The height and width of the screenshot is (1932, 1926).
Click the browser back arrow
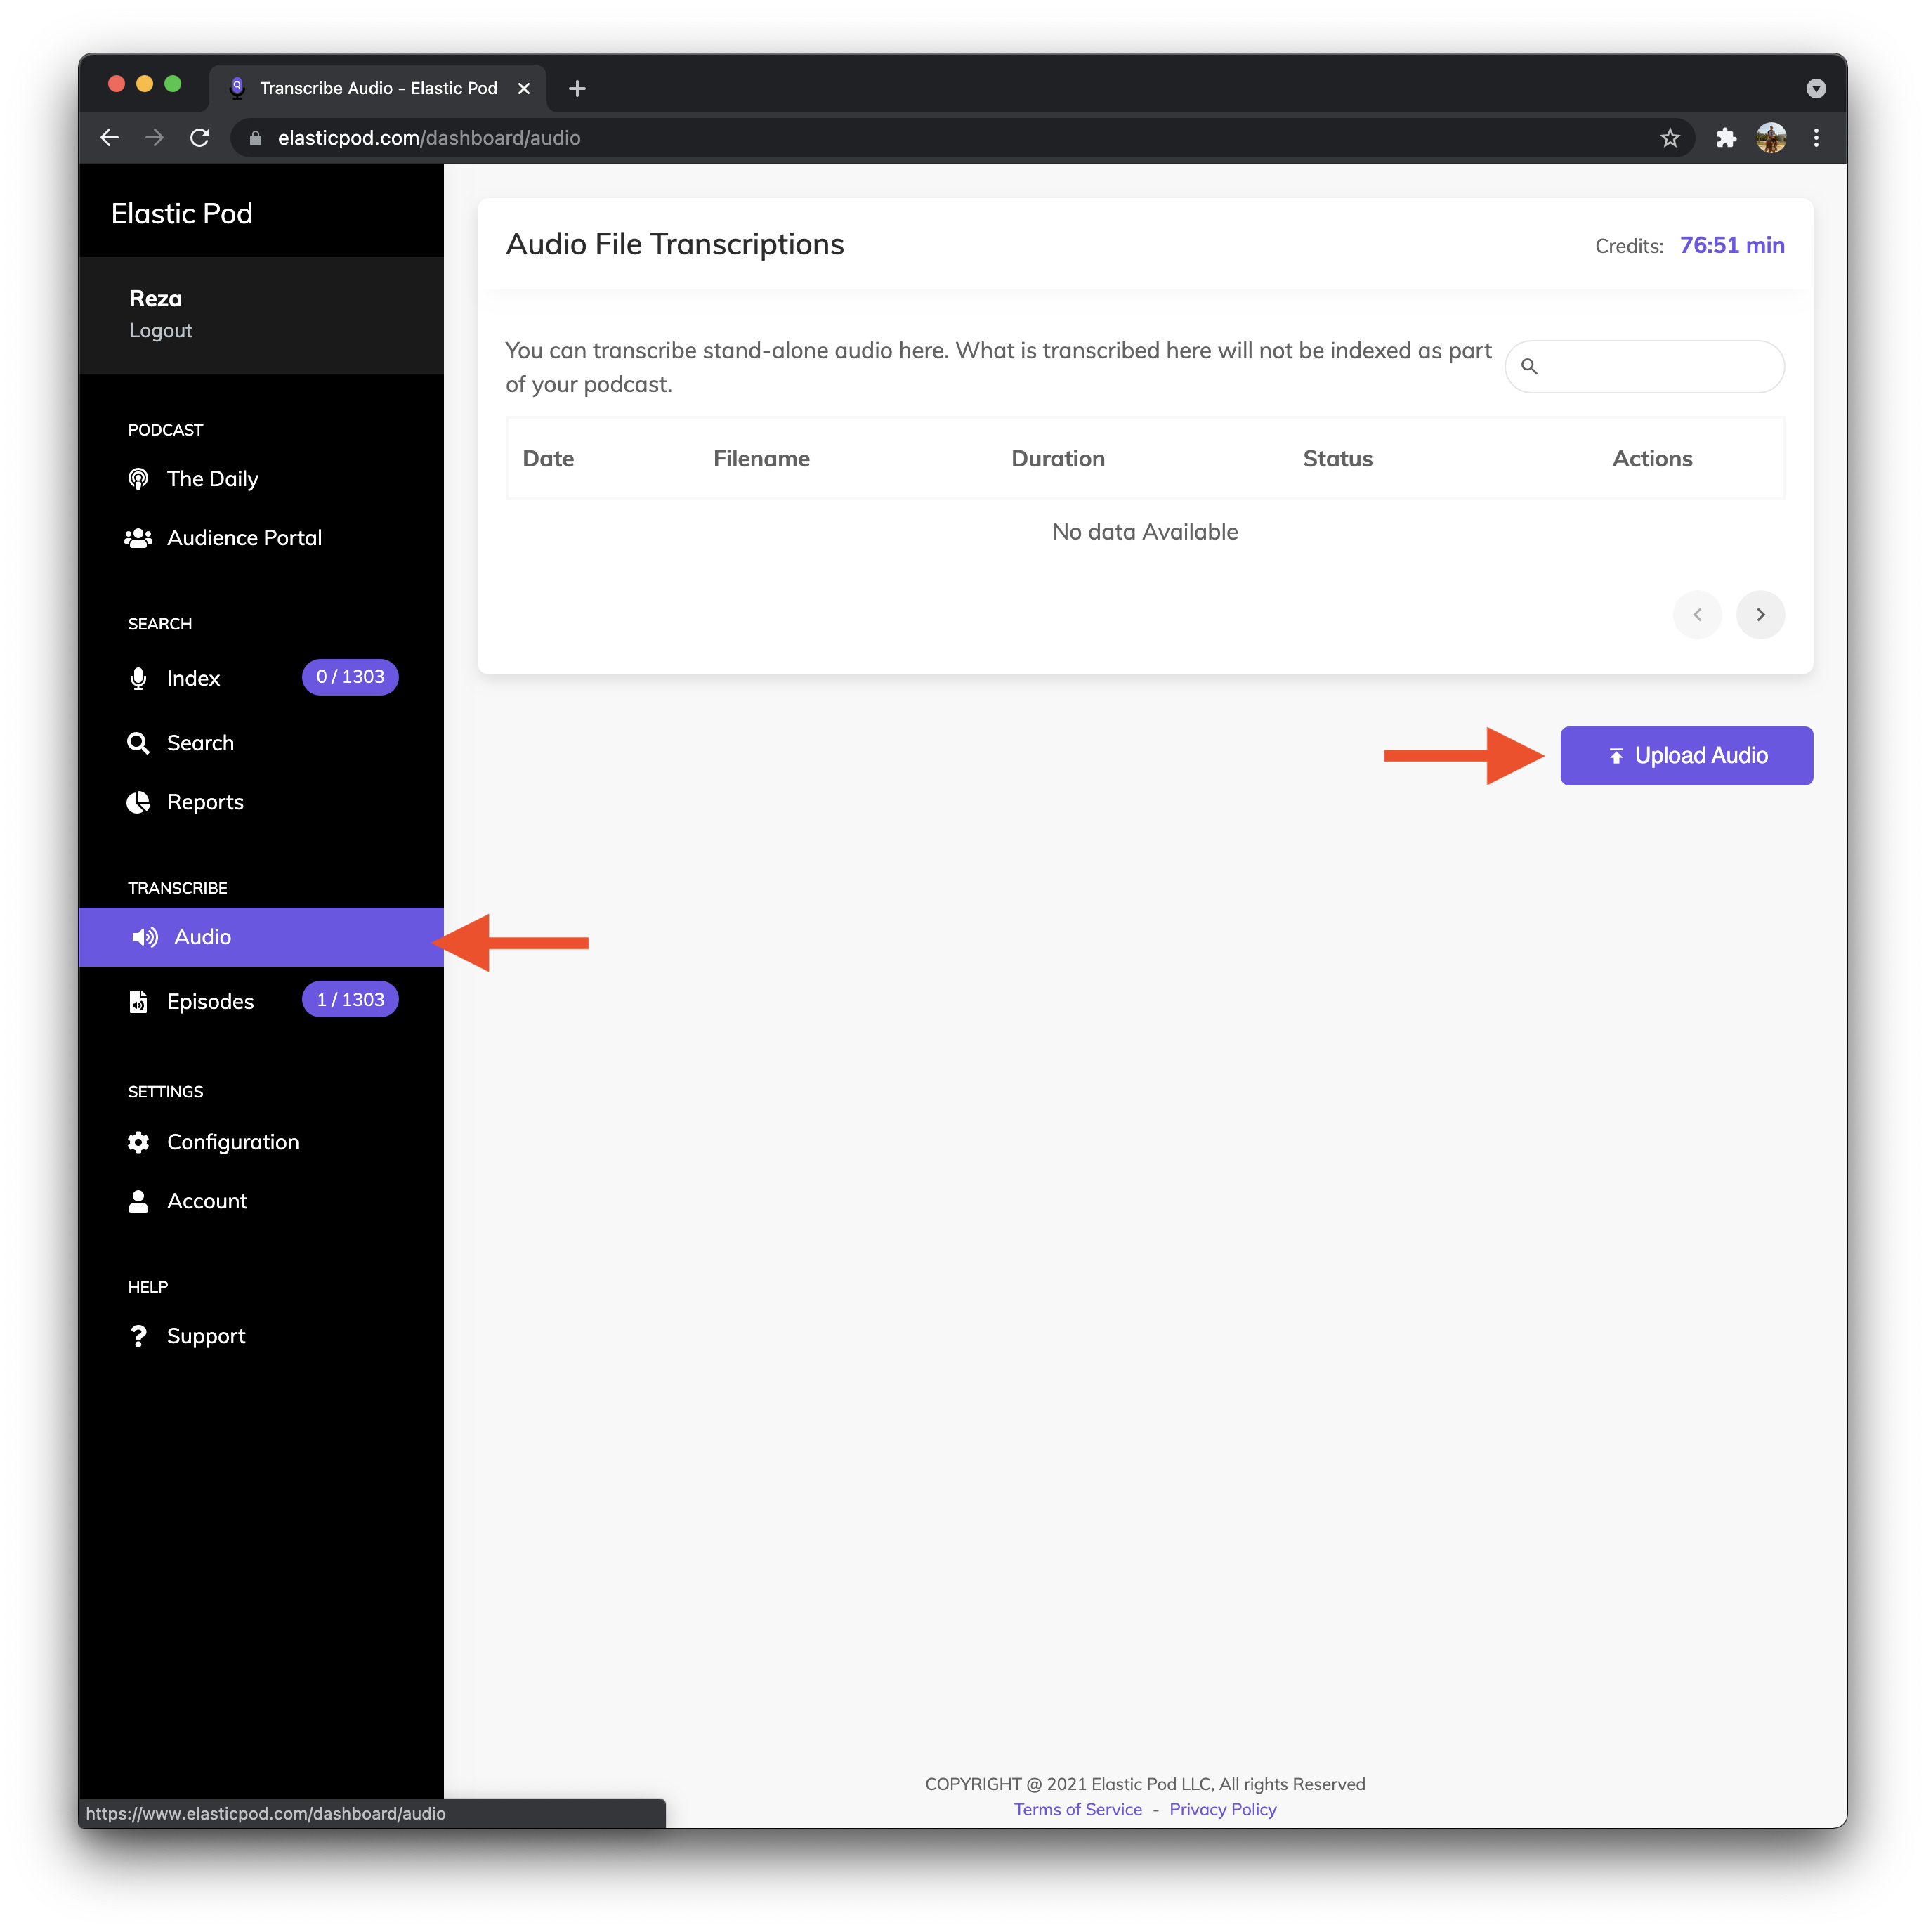[110, 138]
